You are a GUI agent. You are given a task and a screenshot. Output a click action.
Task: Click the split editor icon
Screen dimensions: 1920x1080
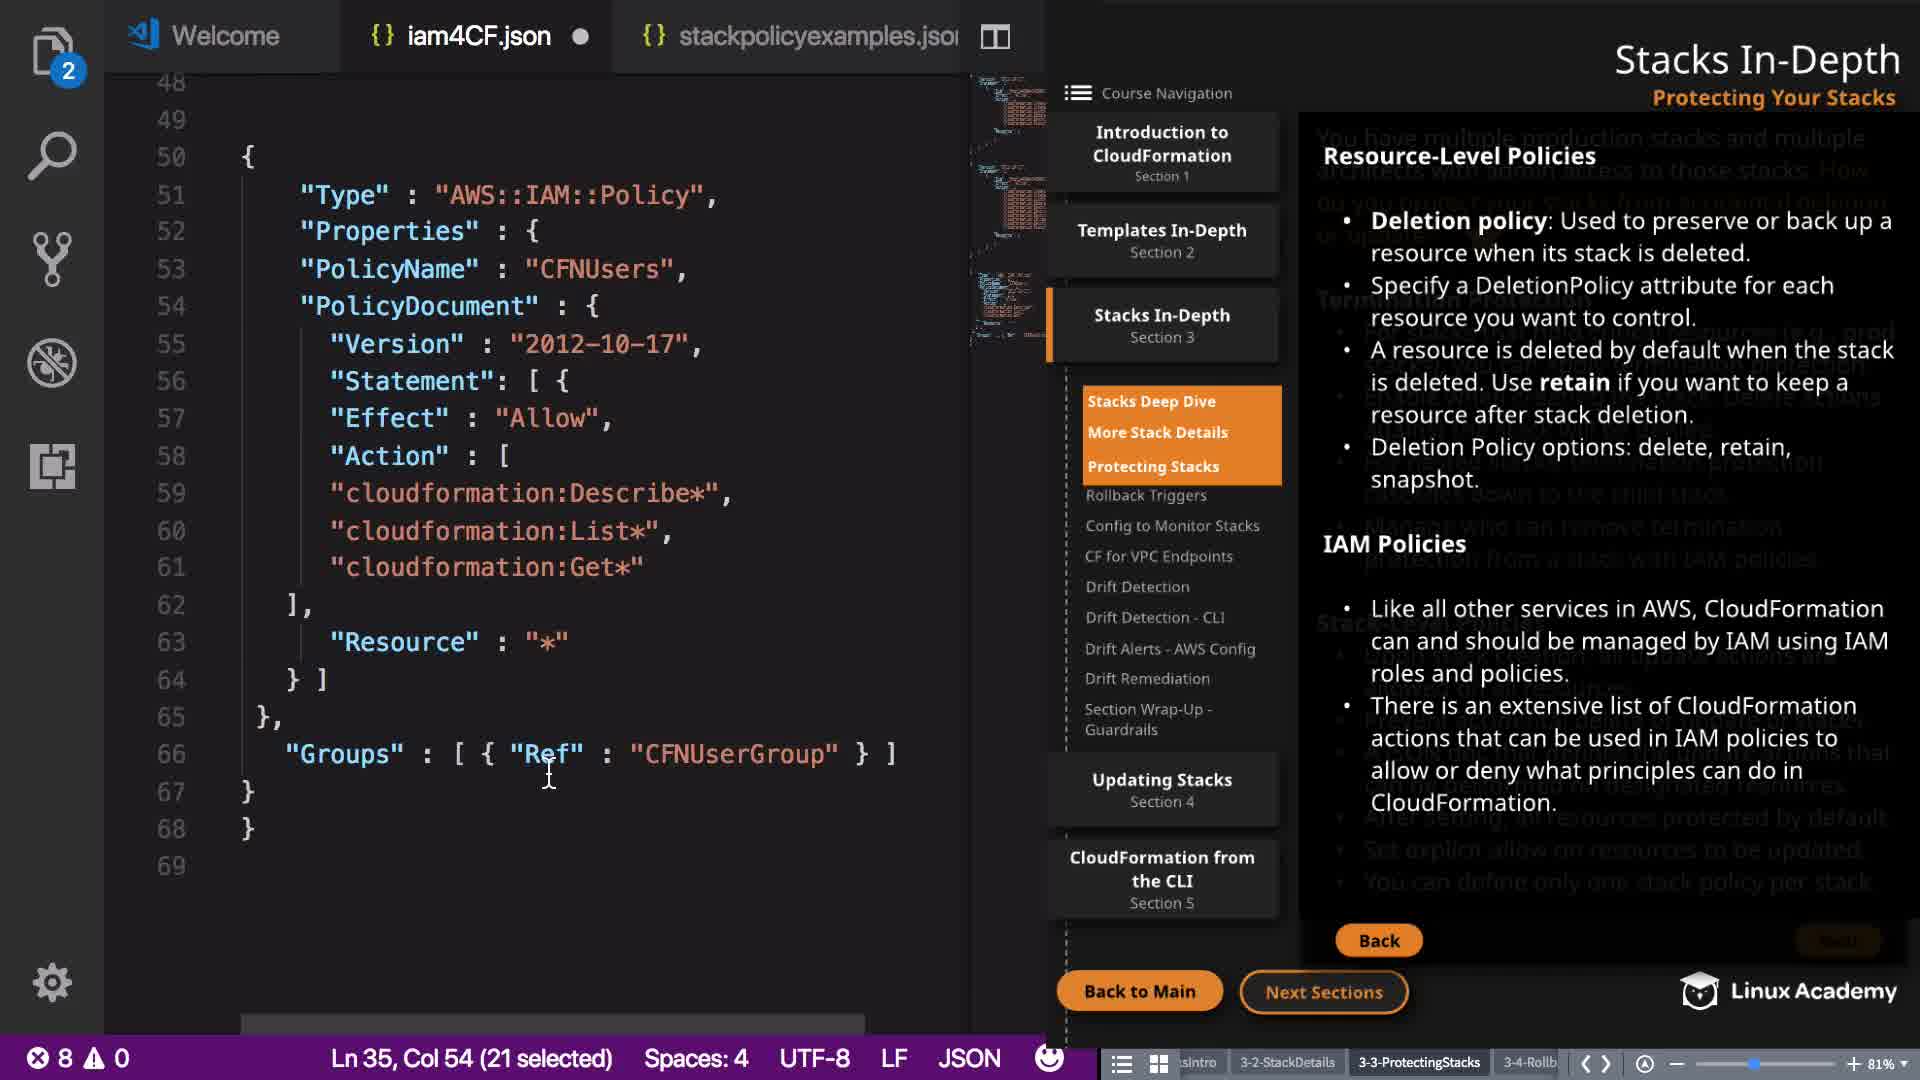click(994, 37)
